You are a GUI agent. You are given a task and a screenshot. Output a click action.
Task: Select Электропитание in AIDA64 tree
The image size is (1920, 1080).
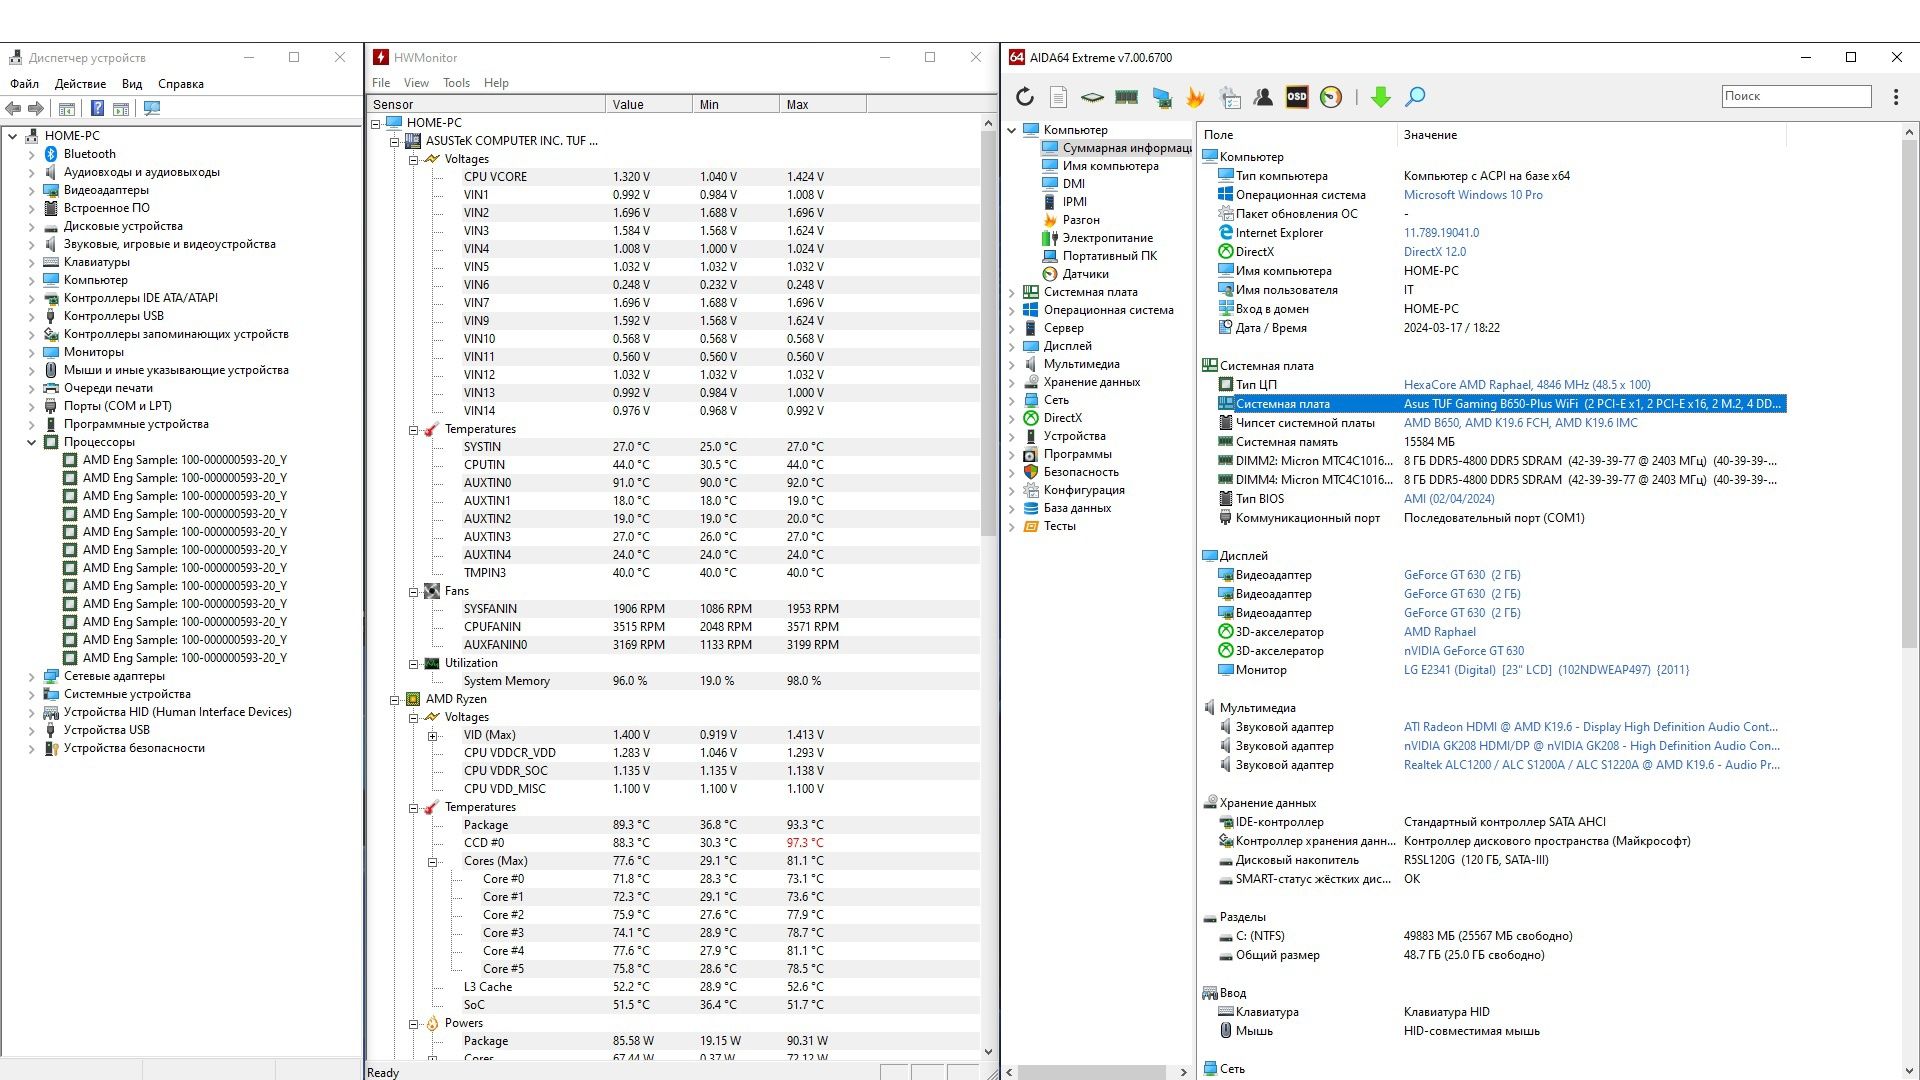1107,238
